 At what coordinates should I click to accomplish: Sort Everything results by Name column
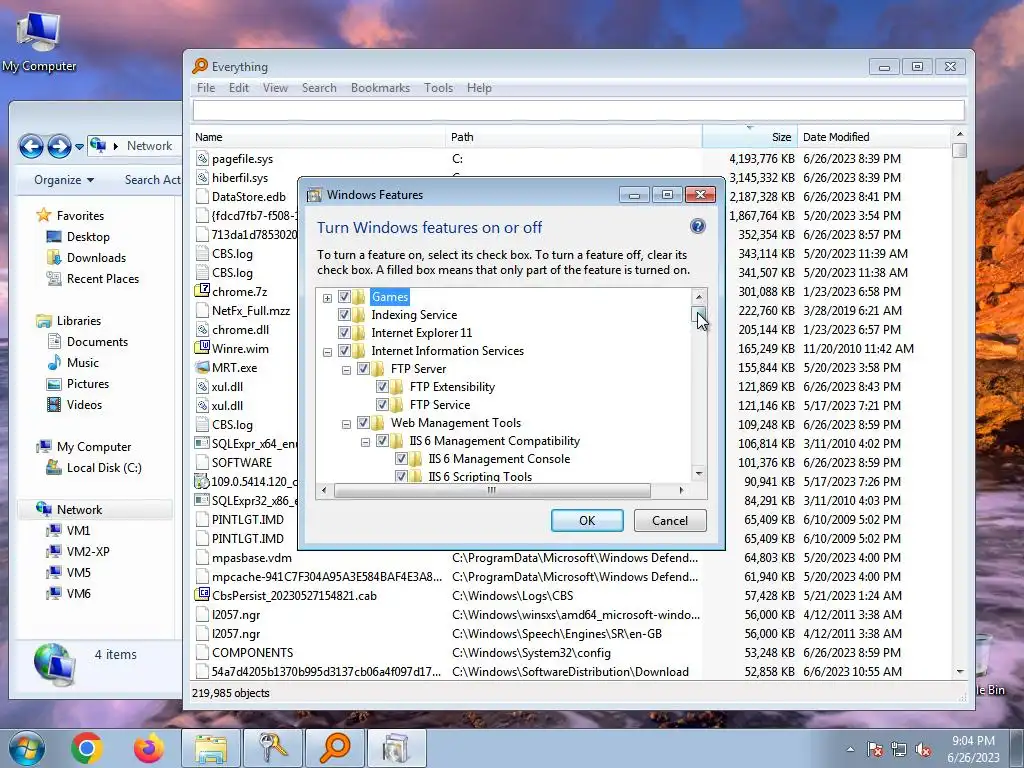319,136
